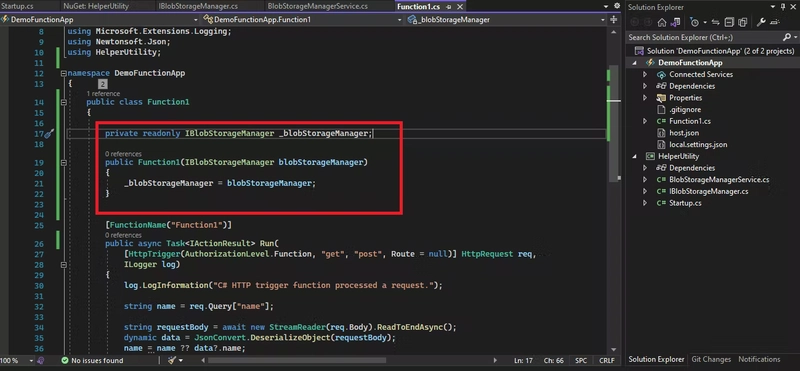Screen dimensions: 800x371
Task: Toggle auto-hide pin on Solution Explorer
Action: click(783, 7)
